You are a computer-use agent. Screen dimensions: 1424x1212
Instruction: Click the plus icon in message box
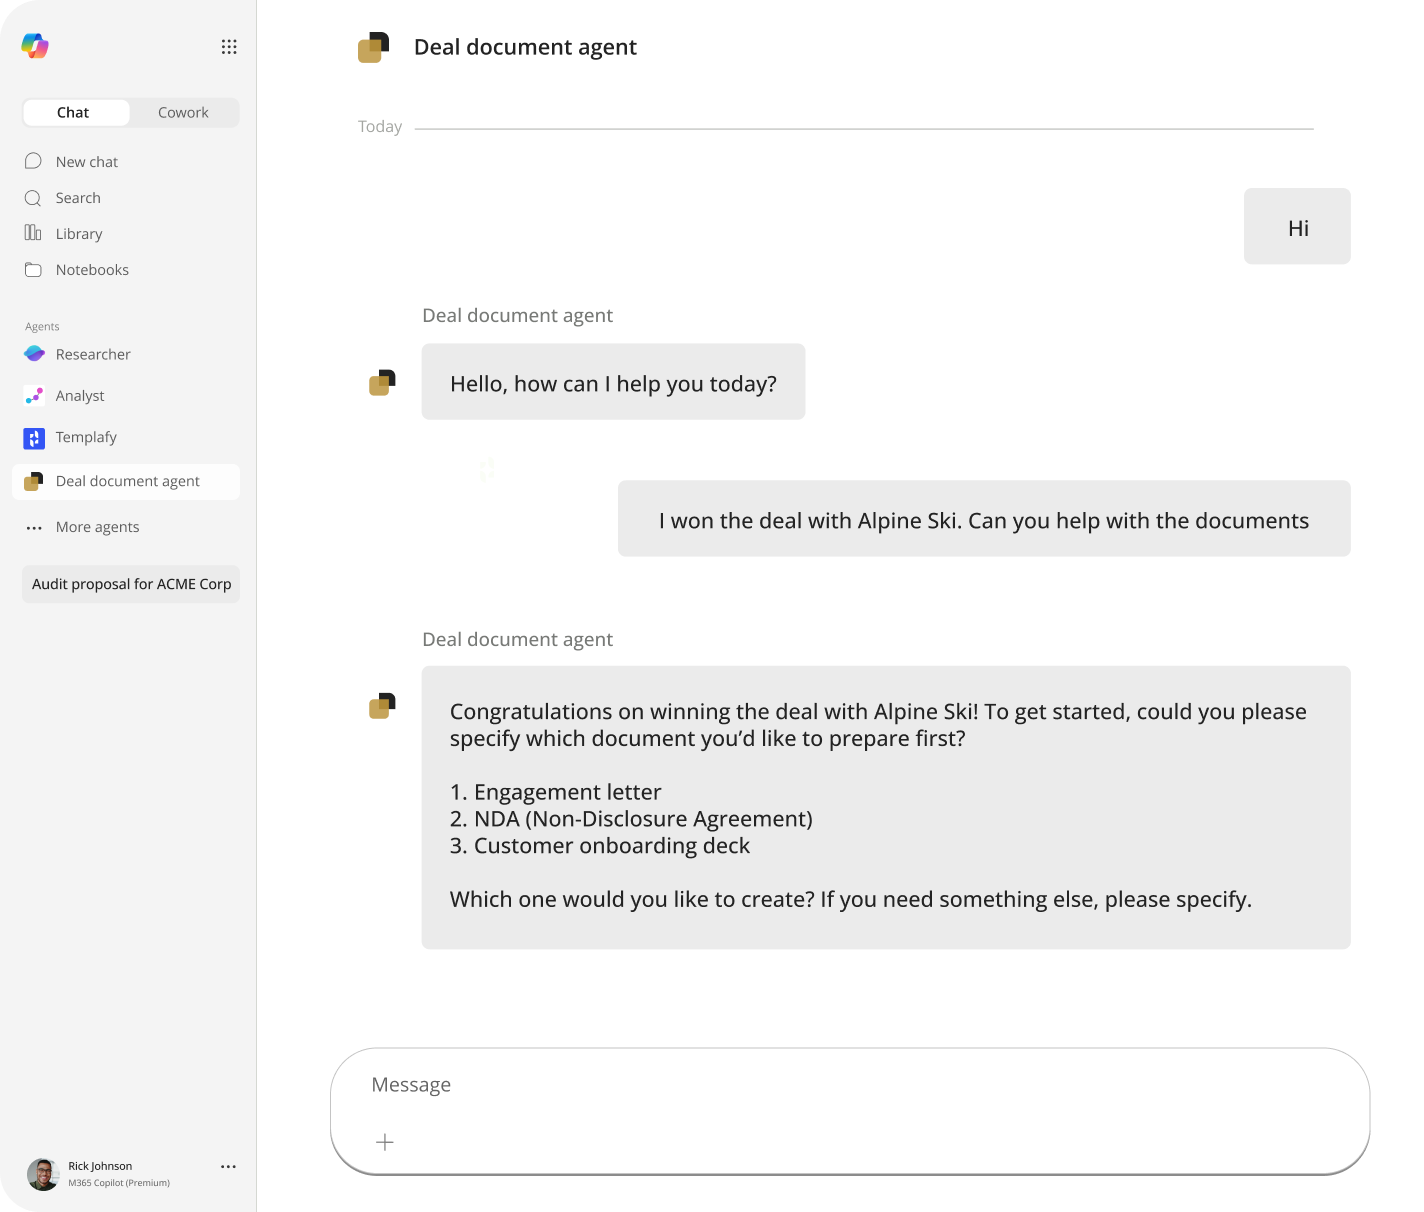385,1142
